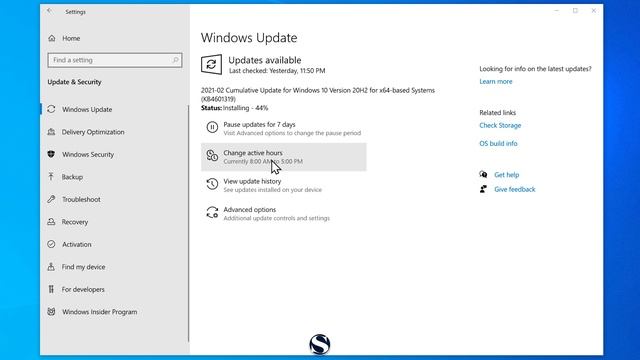Click the Delivery Optimization icon
This screenshot has height=360, width=640.
pyautogui.click(x=51, y=132)
